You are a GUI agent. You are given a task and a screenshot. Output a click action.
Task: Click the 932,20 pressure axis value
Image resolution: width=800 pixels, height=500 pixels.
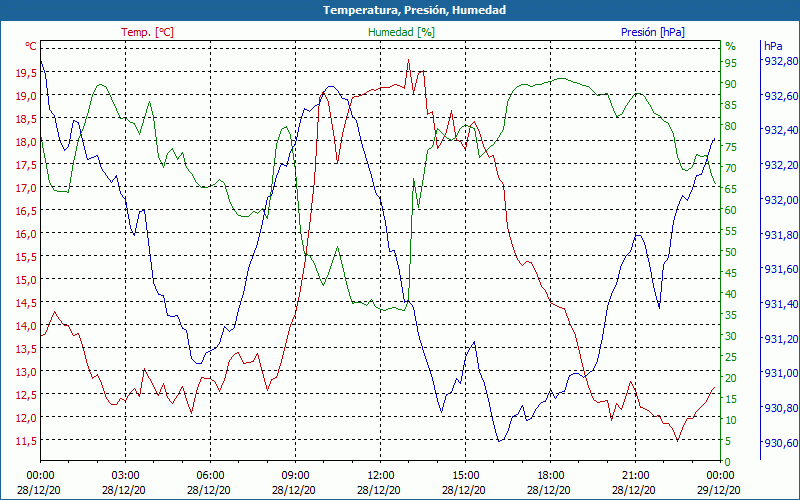781,165
